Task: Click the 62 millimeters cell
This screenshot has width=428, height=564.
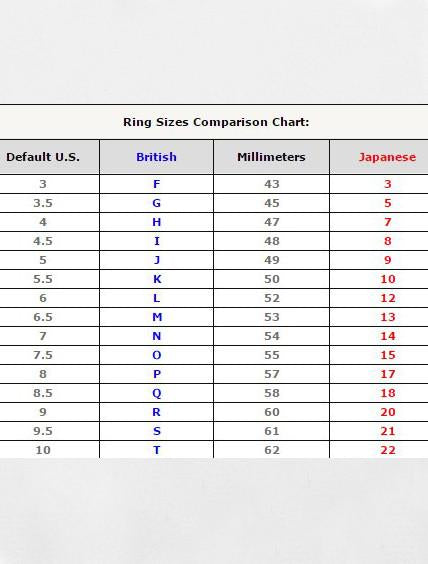Action: pyautogui.click(x=272, y=450)
